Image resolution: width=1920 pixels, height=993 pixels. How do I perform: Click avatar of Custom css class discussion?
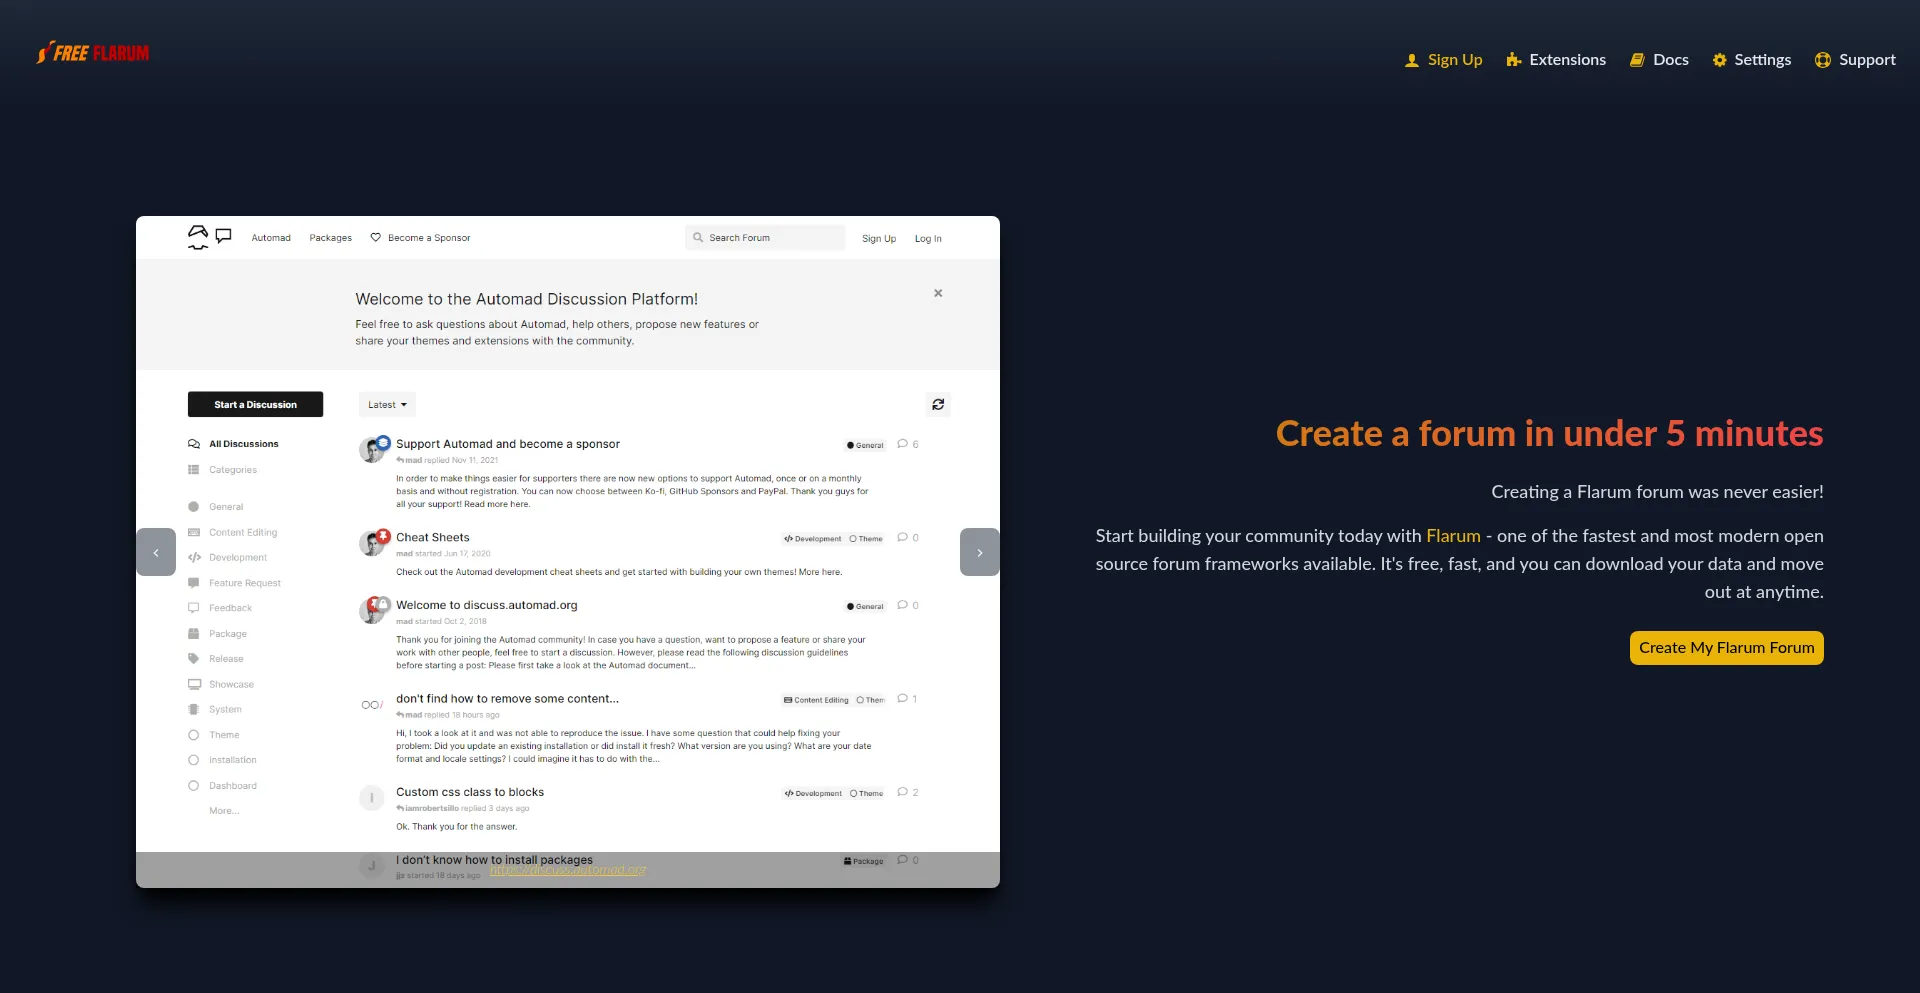coord(372,798)
